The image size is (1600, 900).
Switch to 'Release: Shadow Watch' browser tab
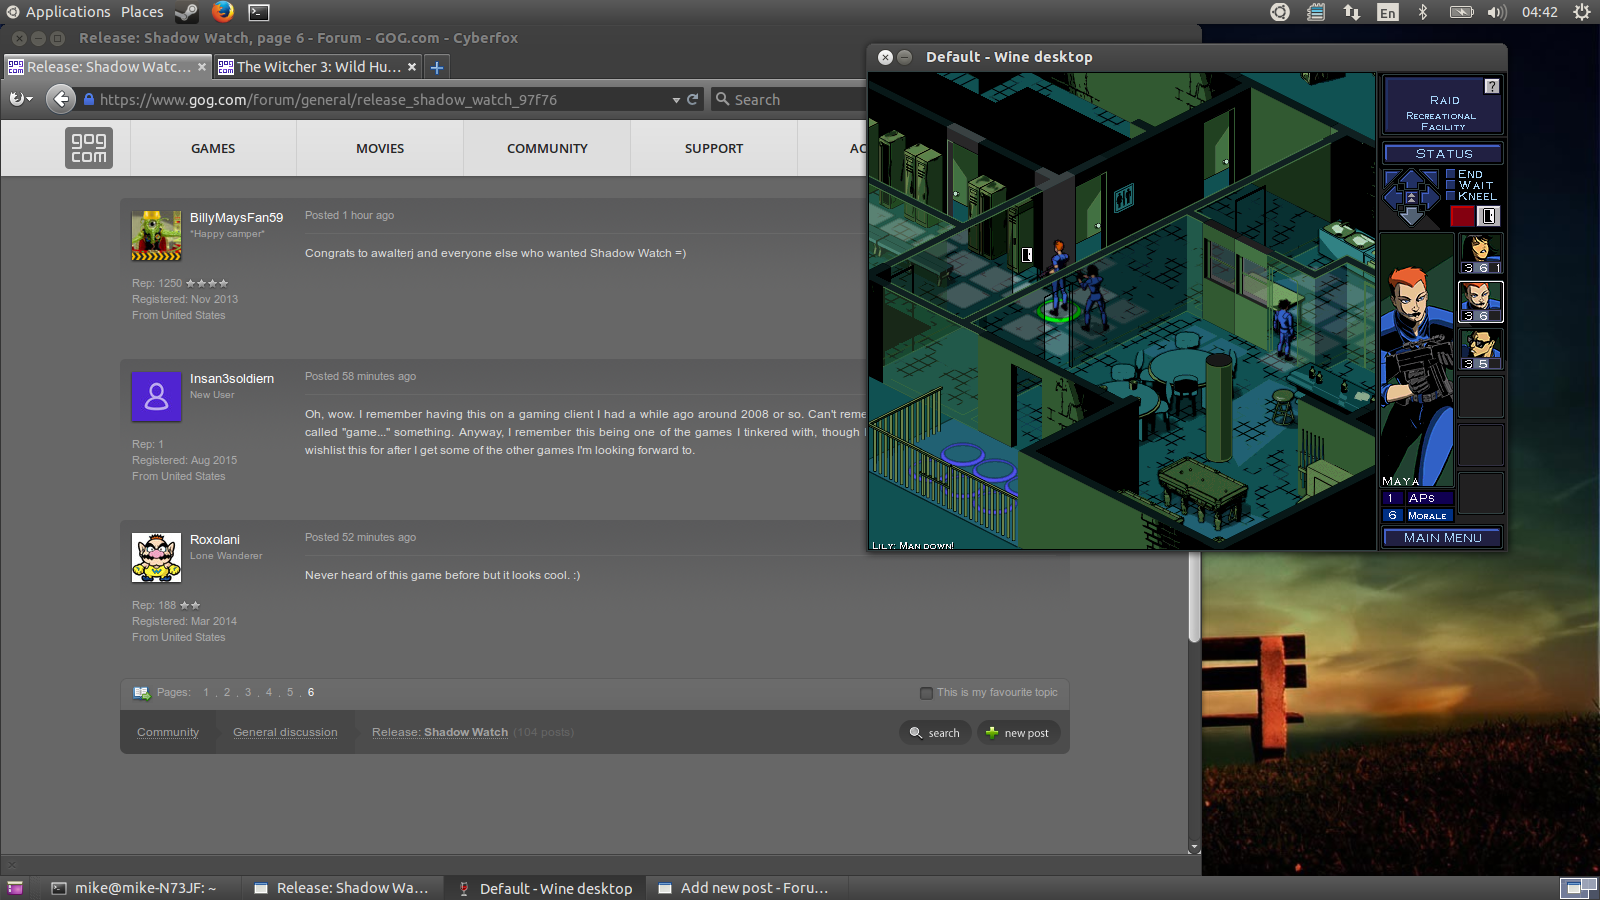(107, 67)
